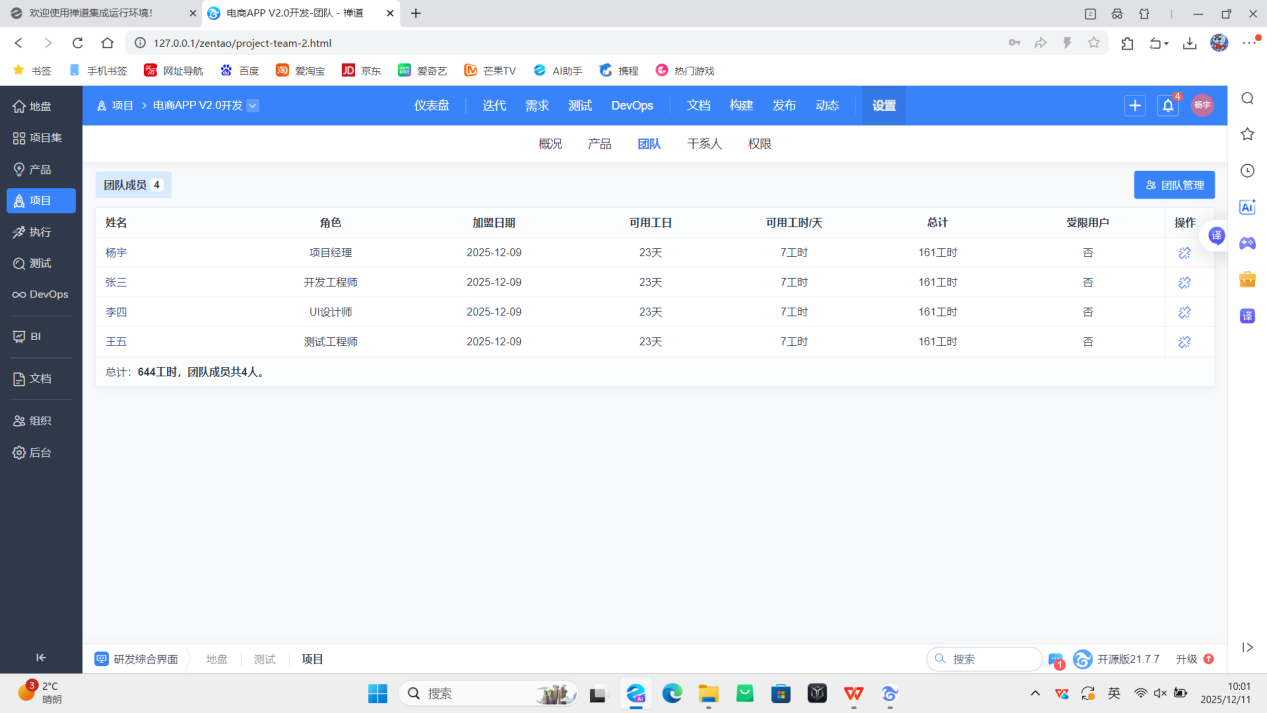Expand the 电商APP V2.0开发 project switcher dropdown
1267x713 pixels.
251,104
